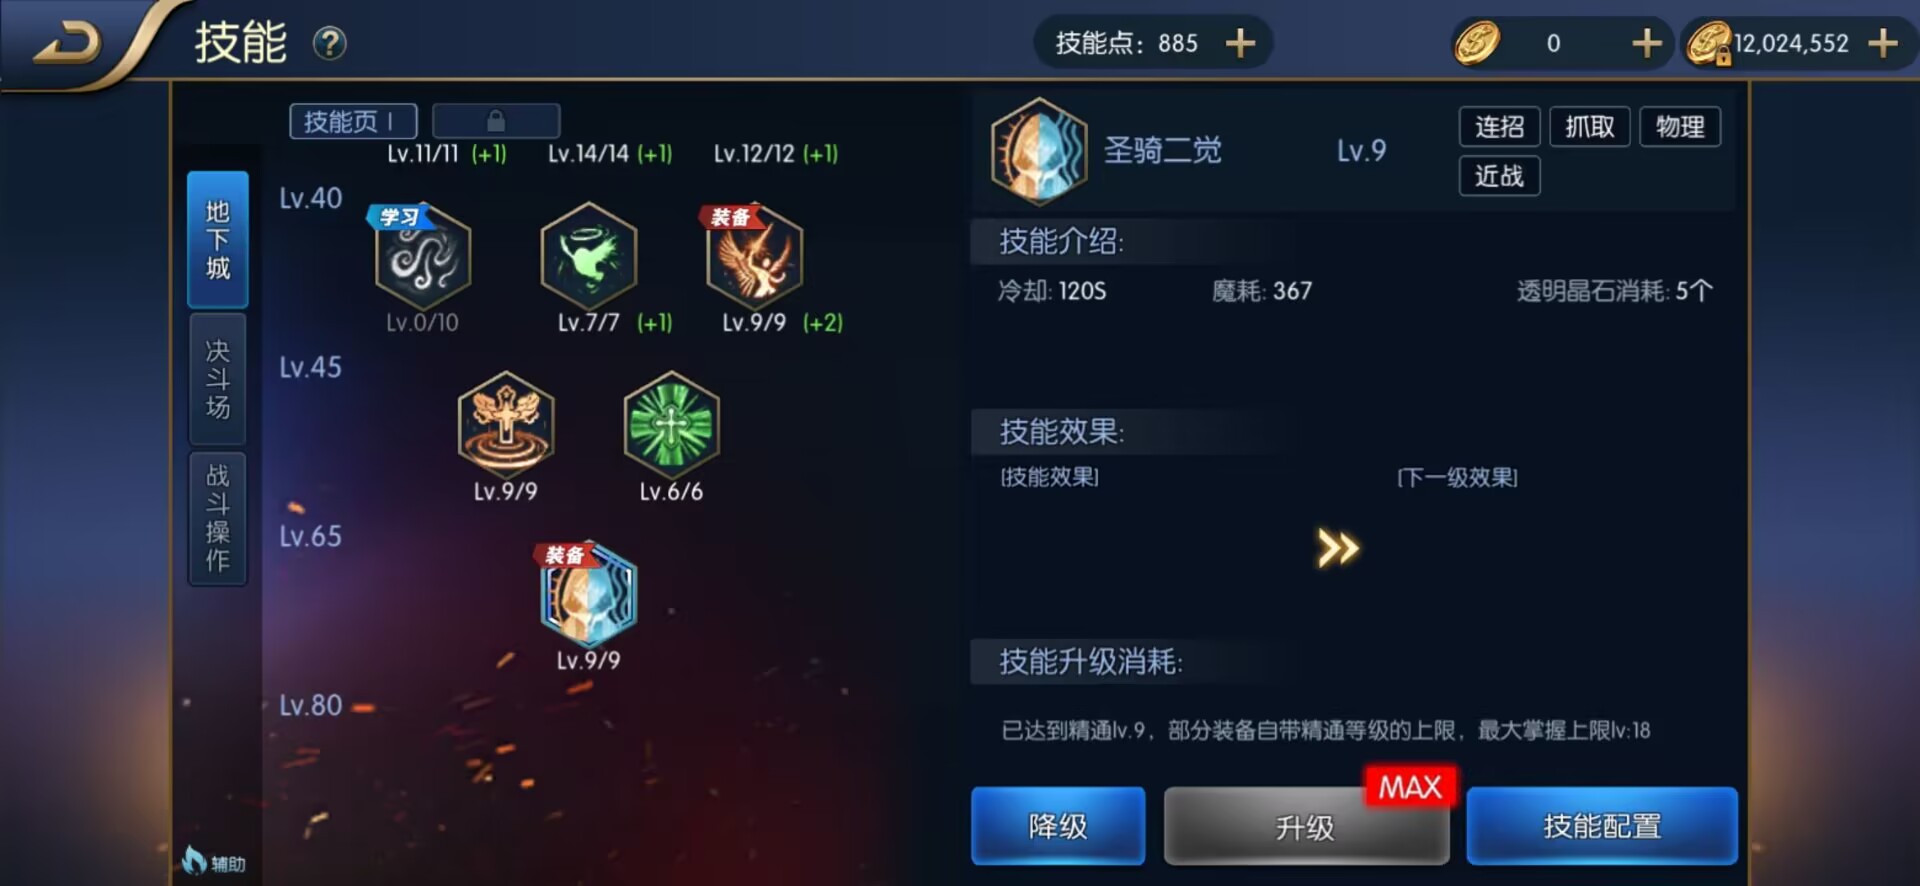Screen dimensions: 1920x886
Task: Switch to the 地下城 tab
Action: pyautogui.click(x=218, y=240)
